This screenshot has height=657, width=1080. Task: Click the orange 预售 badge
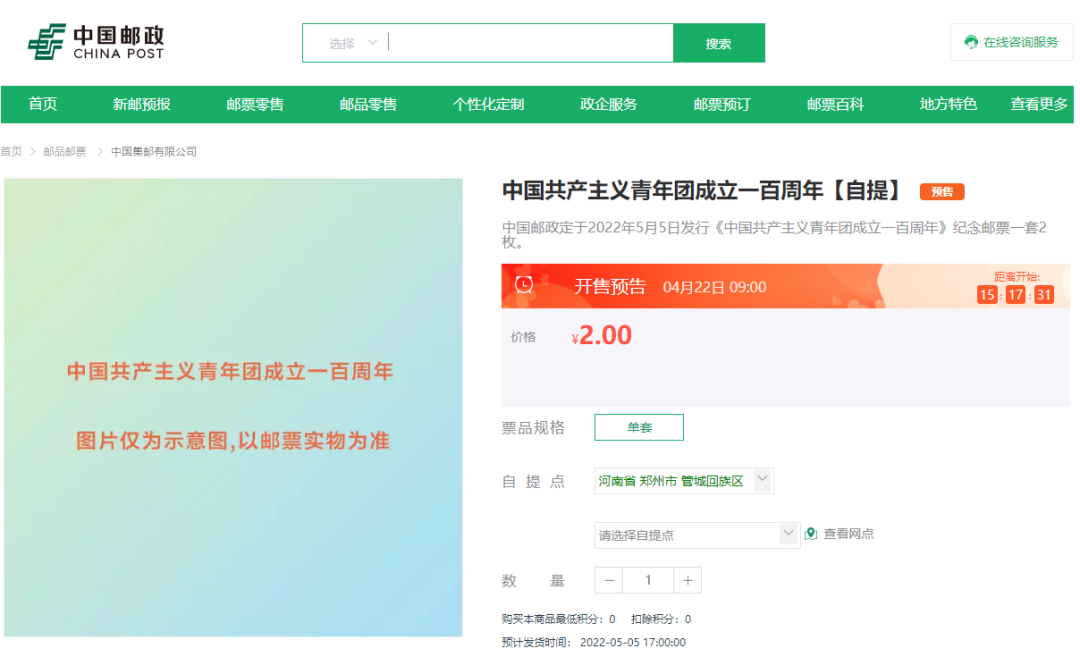pos(942,191)
